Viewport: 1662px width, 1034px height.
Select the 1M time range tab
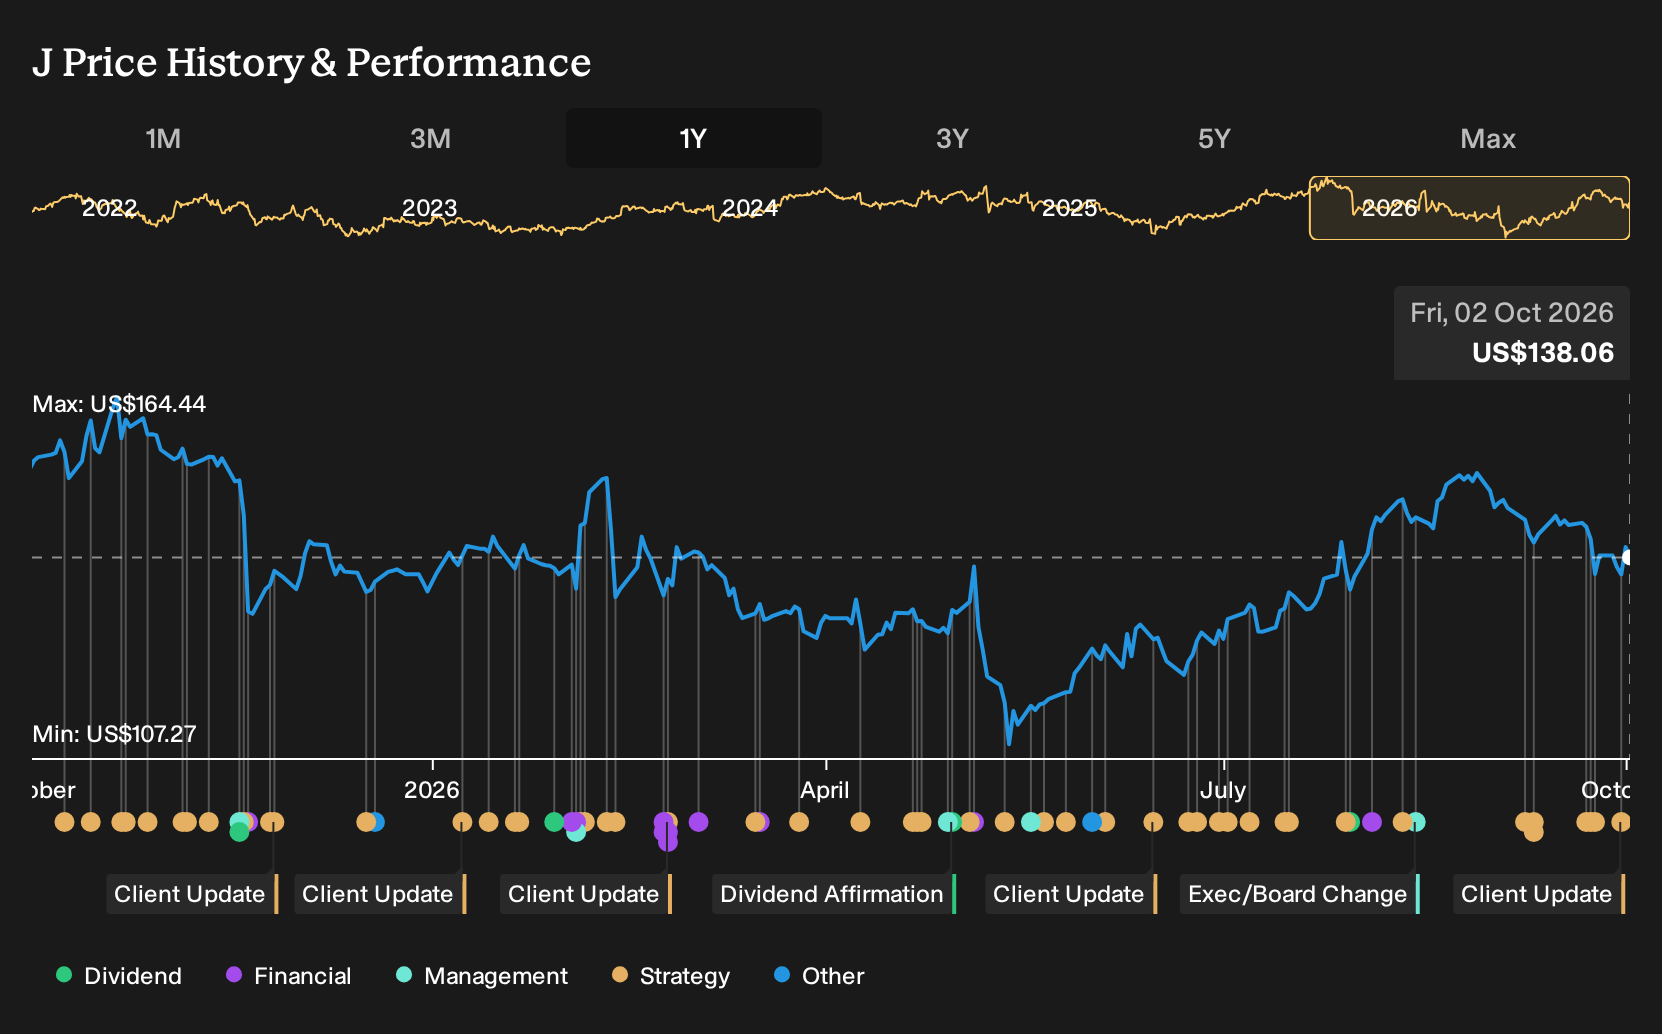(x=163, y=138)
